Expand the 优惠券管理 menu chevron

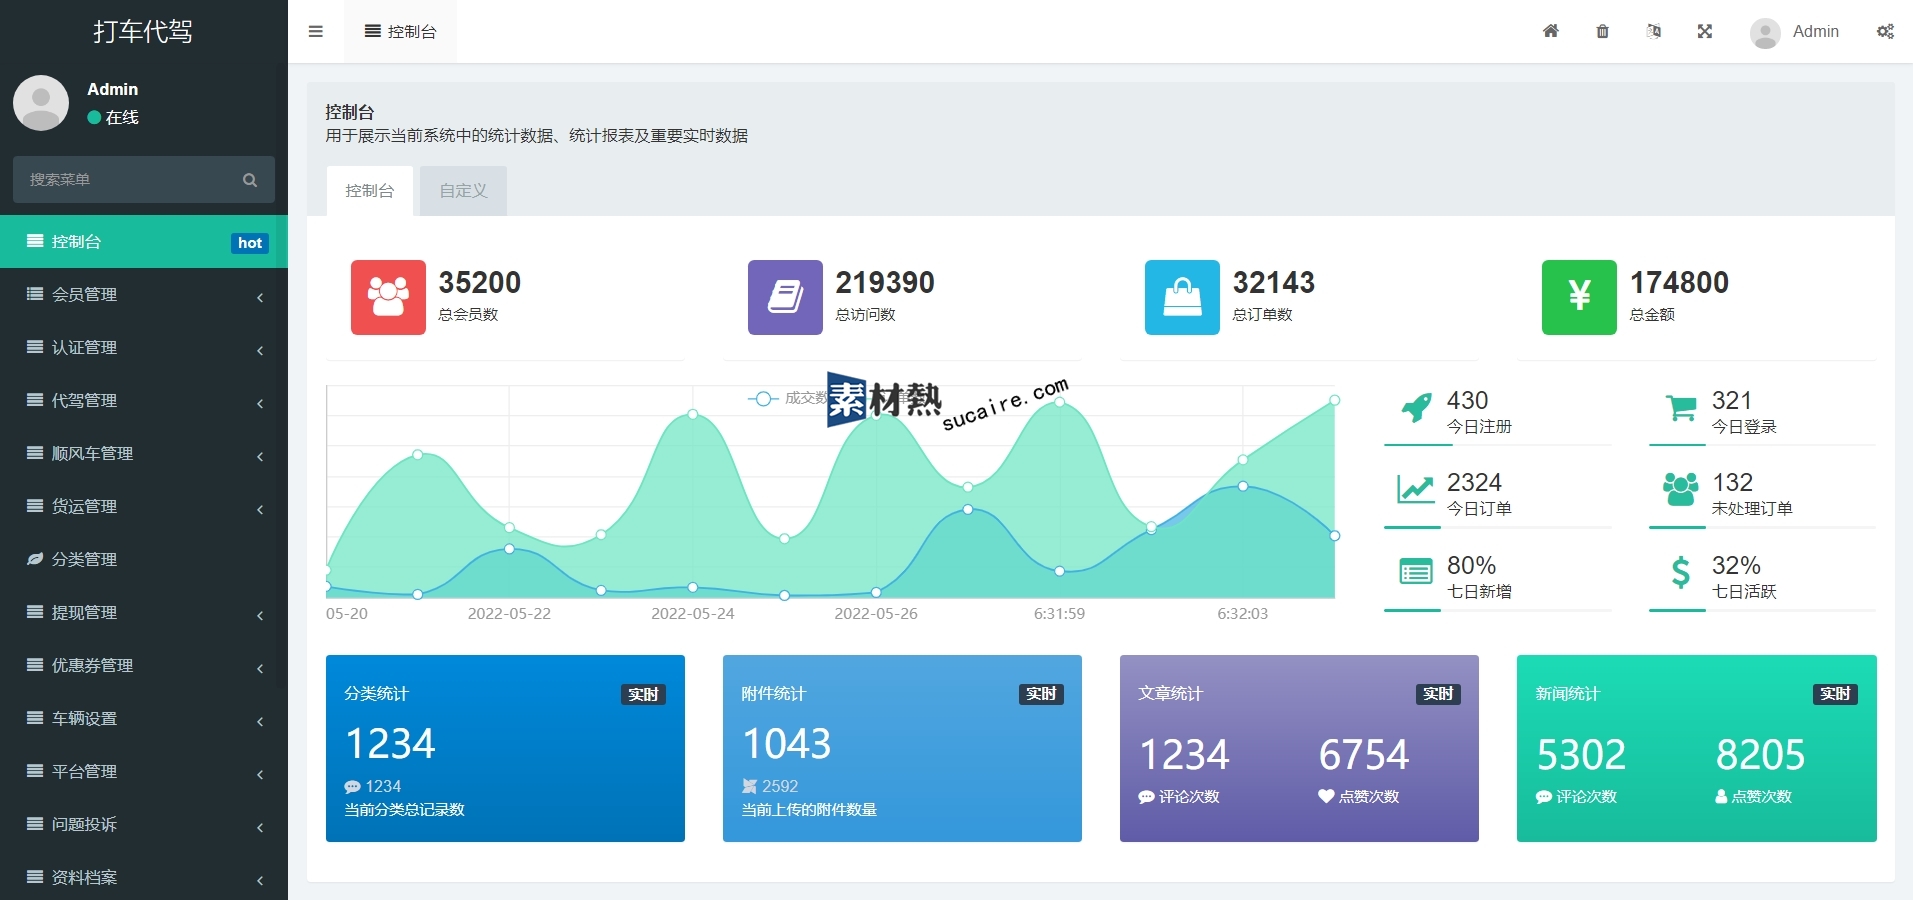coord(260,668)
